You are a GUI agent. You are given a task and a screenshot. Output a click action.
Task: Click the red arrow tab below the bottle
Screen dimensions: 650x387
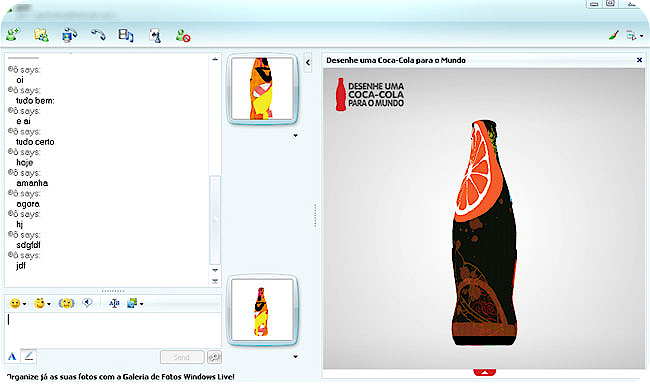pyautogui.click(x=485, y=372)
